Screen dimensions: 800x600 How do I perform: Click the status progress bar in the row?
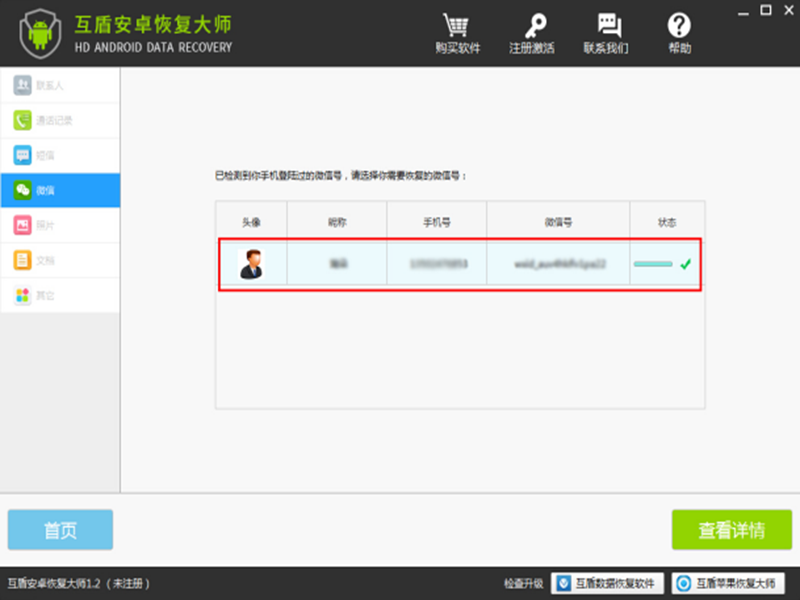(653, 264)
